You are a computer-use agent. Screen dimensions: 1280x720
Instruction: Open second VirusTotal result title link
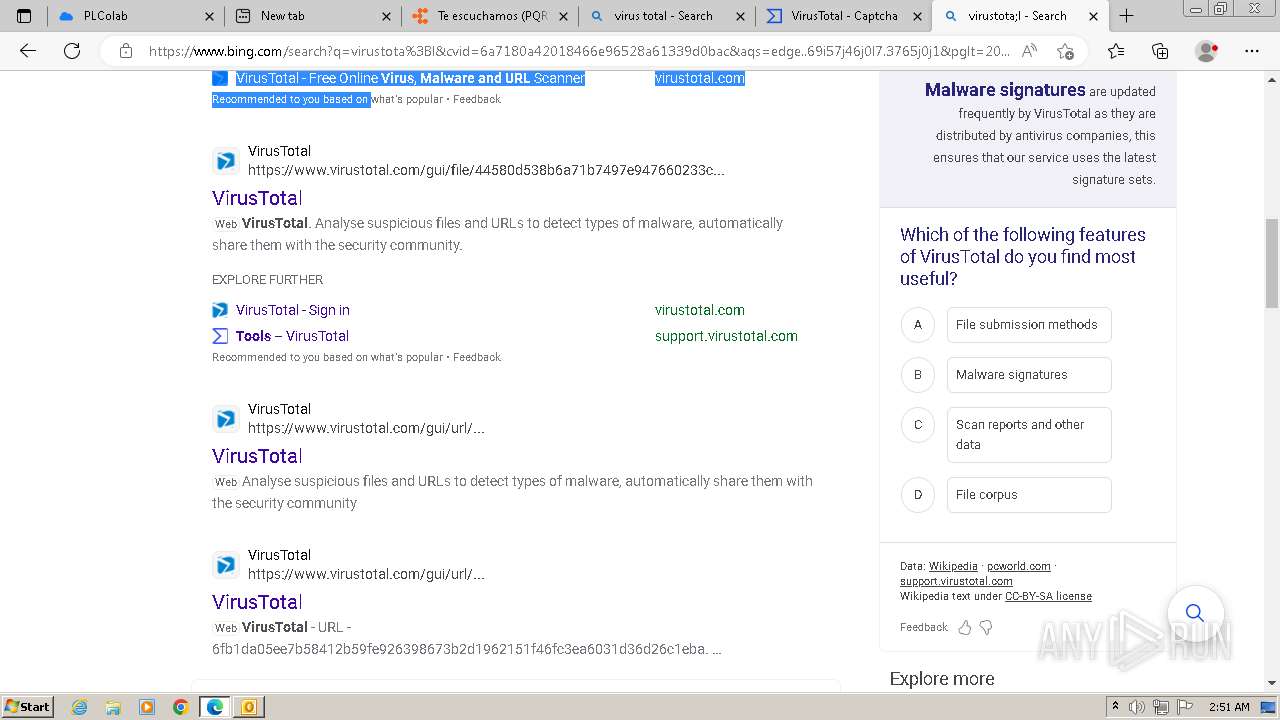point(257,456)
